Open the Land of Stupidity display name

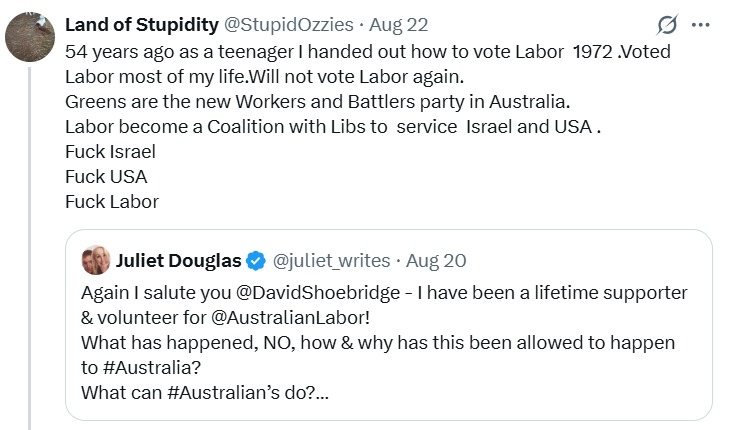142,25
